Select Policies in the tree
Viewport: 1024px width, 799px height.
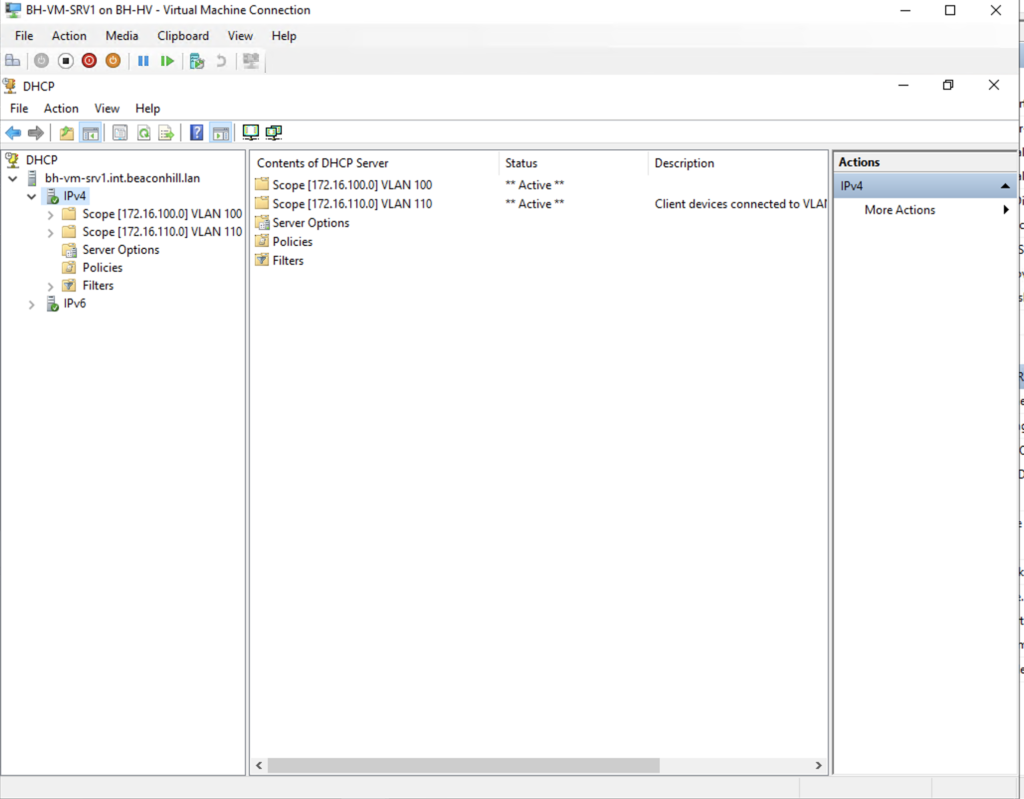click(x=102, y=268)
